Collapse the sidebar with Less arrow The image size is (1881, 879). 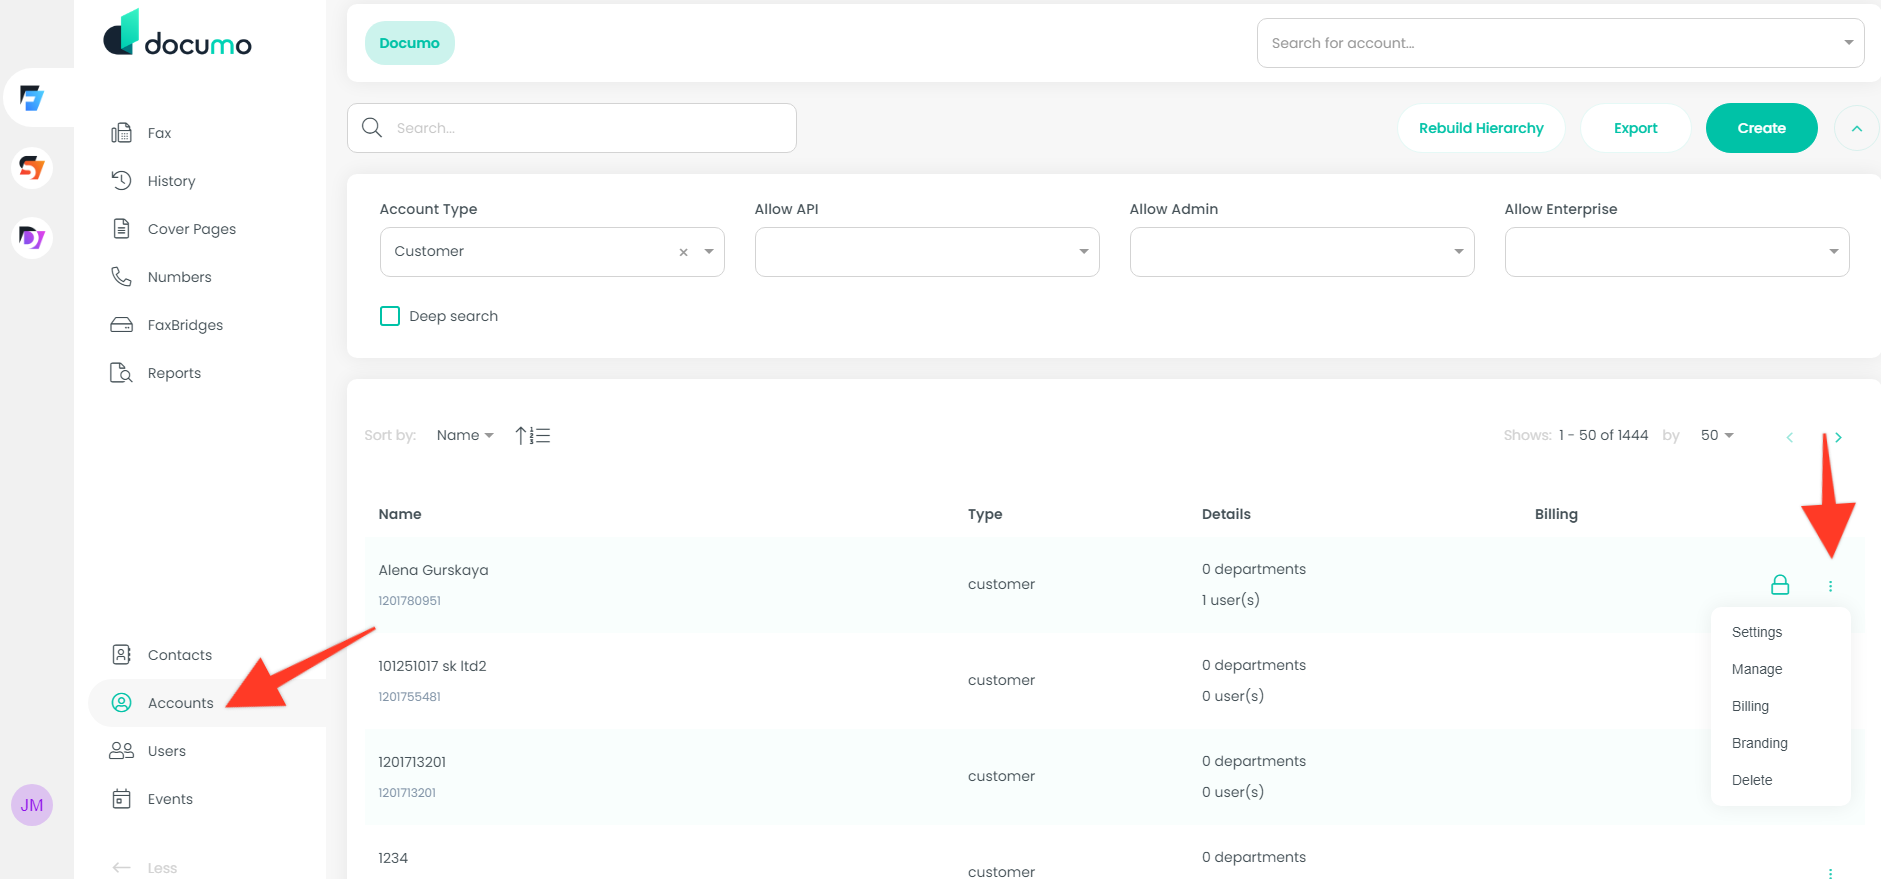(122, 867)
